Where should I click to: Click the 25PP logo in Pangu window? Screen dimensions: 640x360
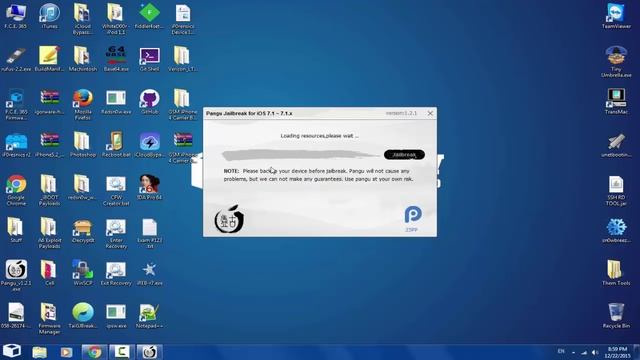click(413, 219)
